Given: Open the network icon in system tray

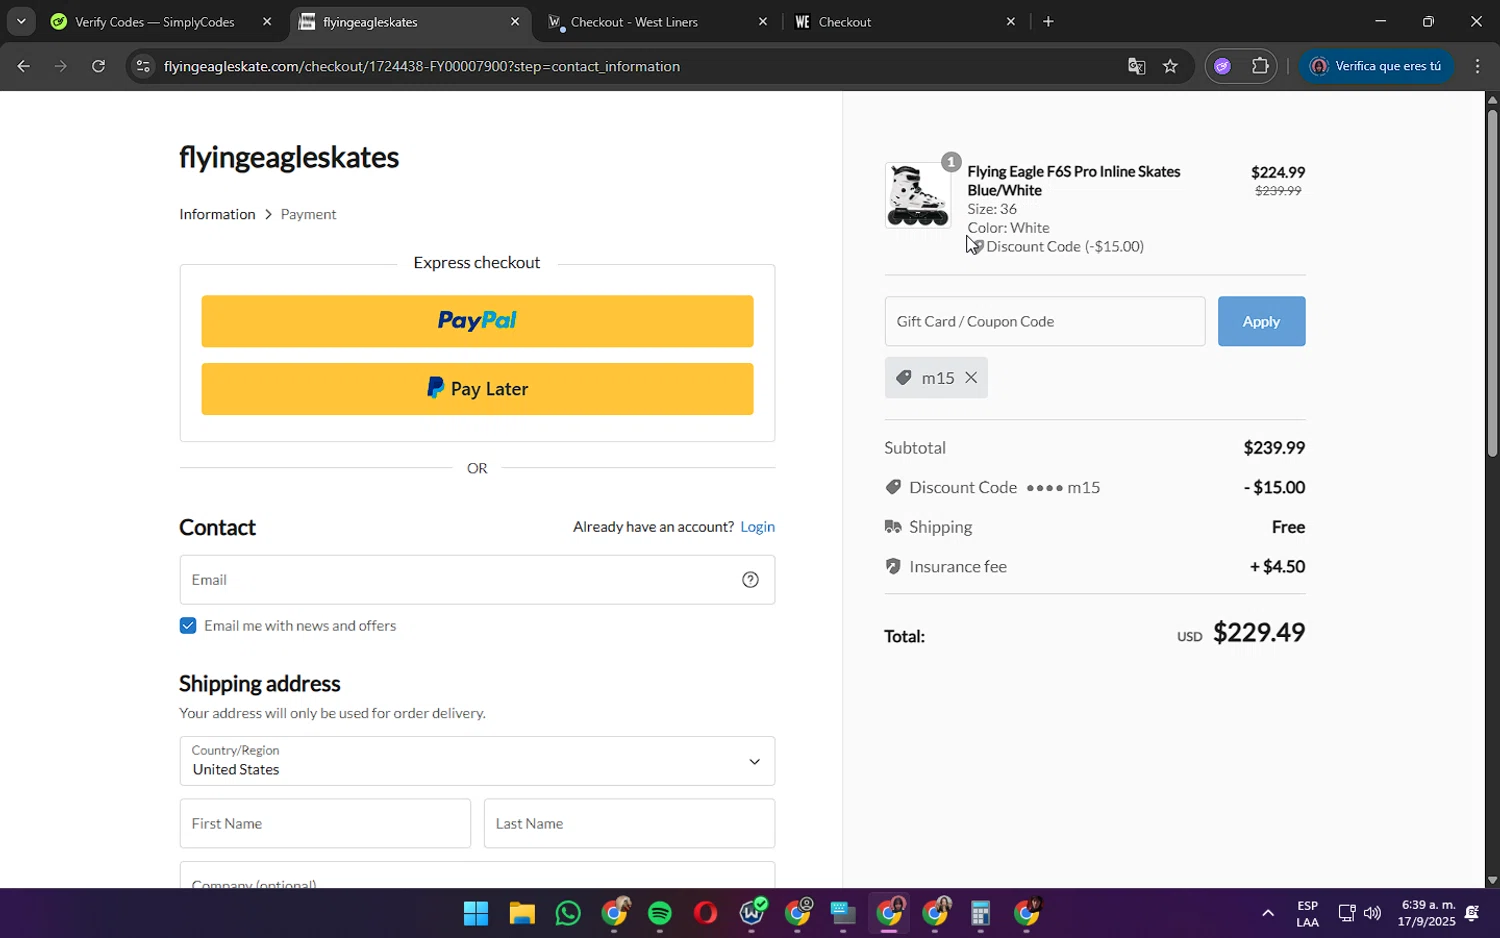Looking at the screenshot, I should point(1346,913).
